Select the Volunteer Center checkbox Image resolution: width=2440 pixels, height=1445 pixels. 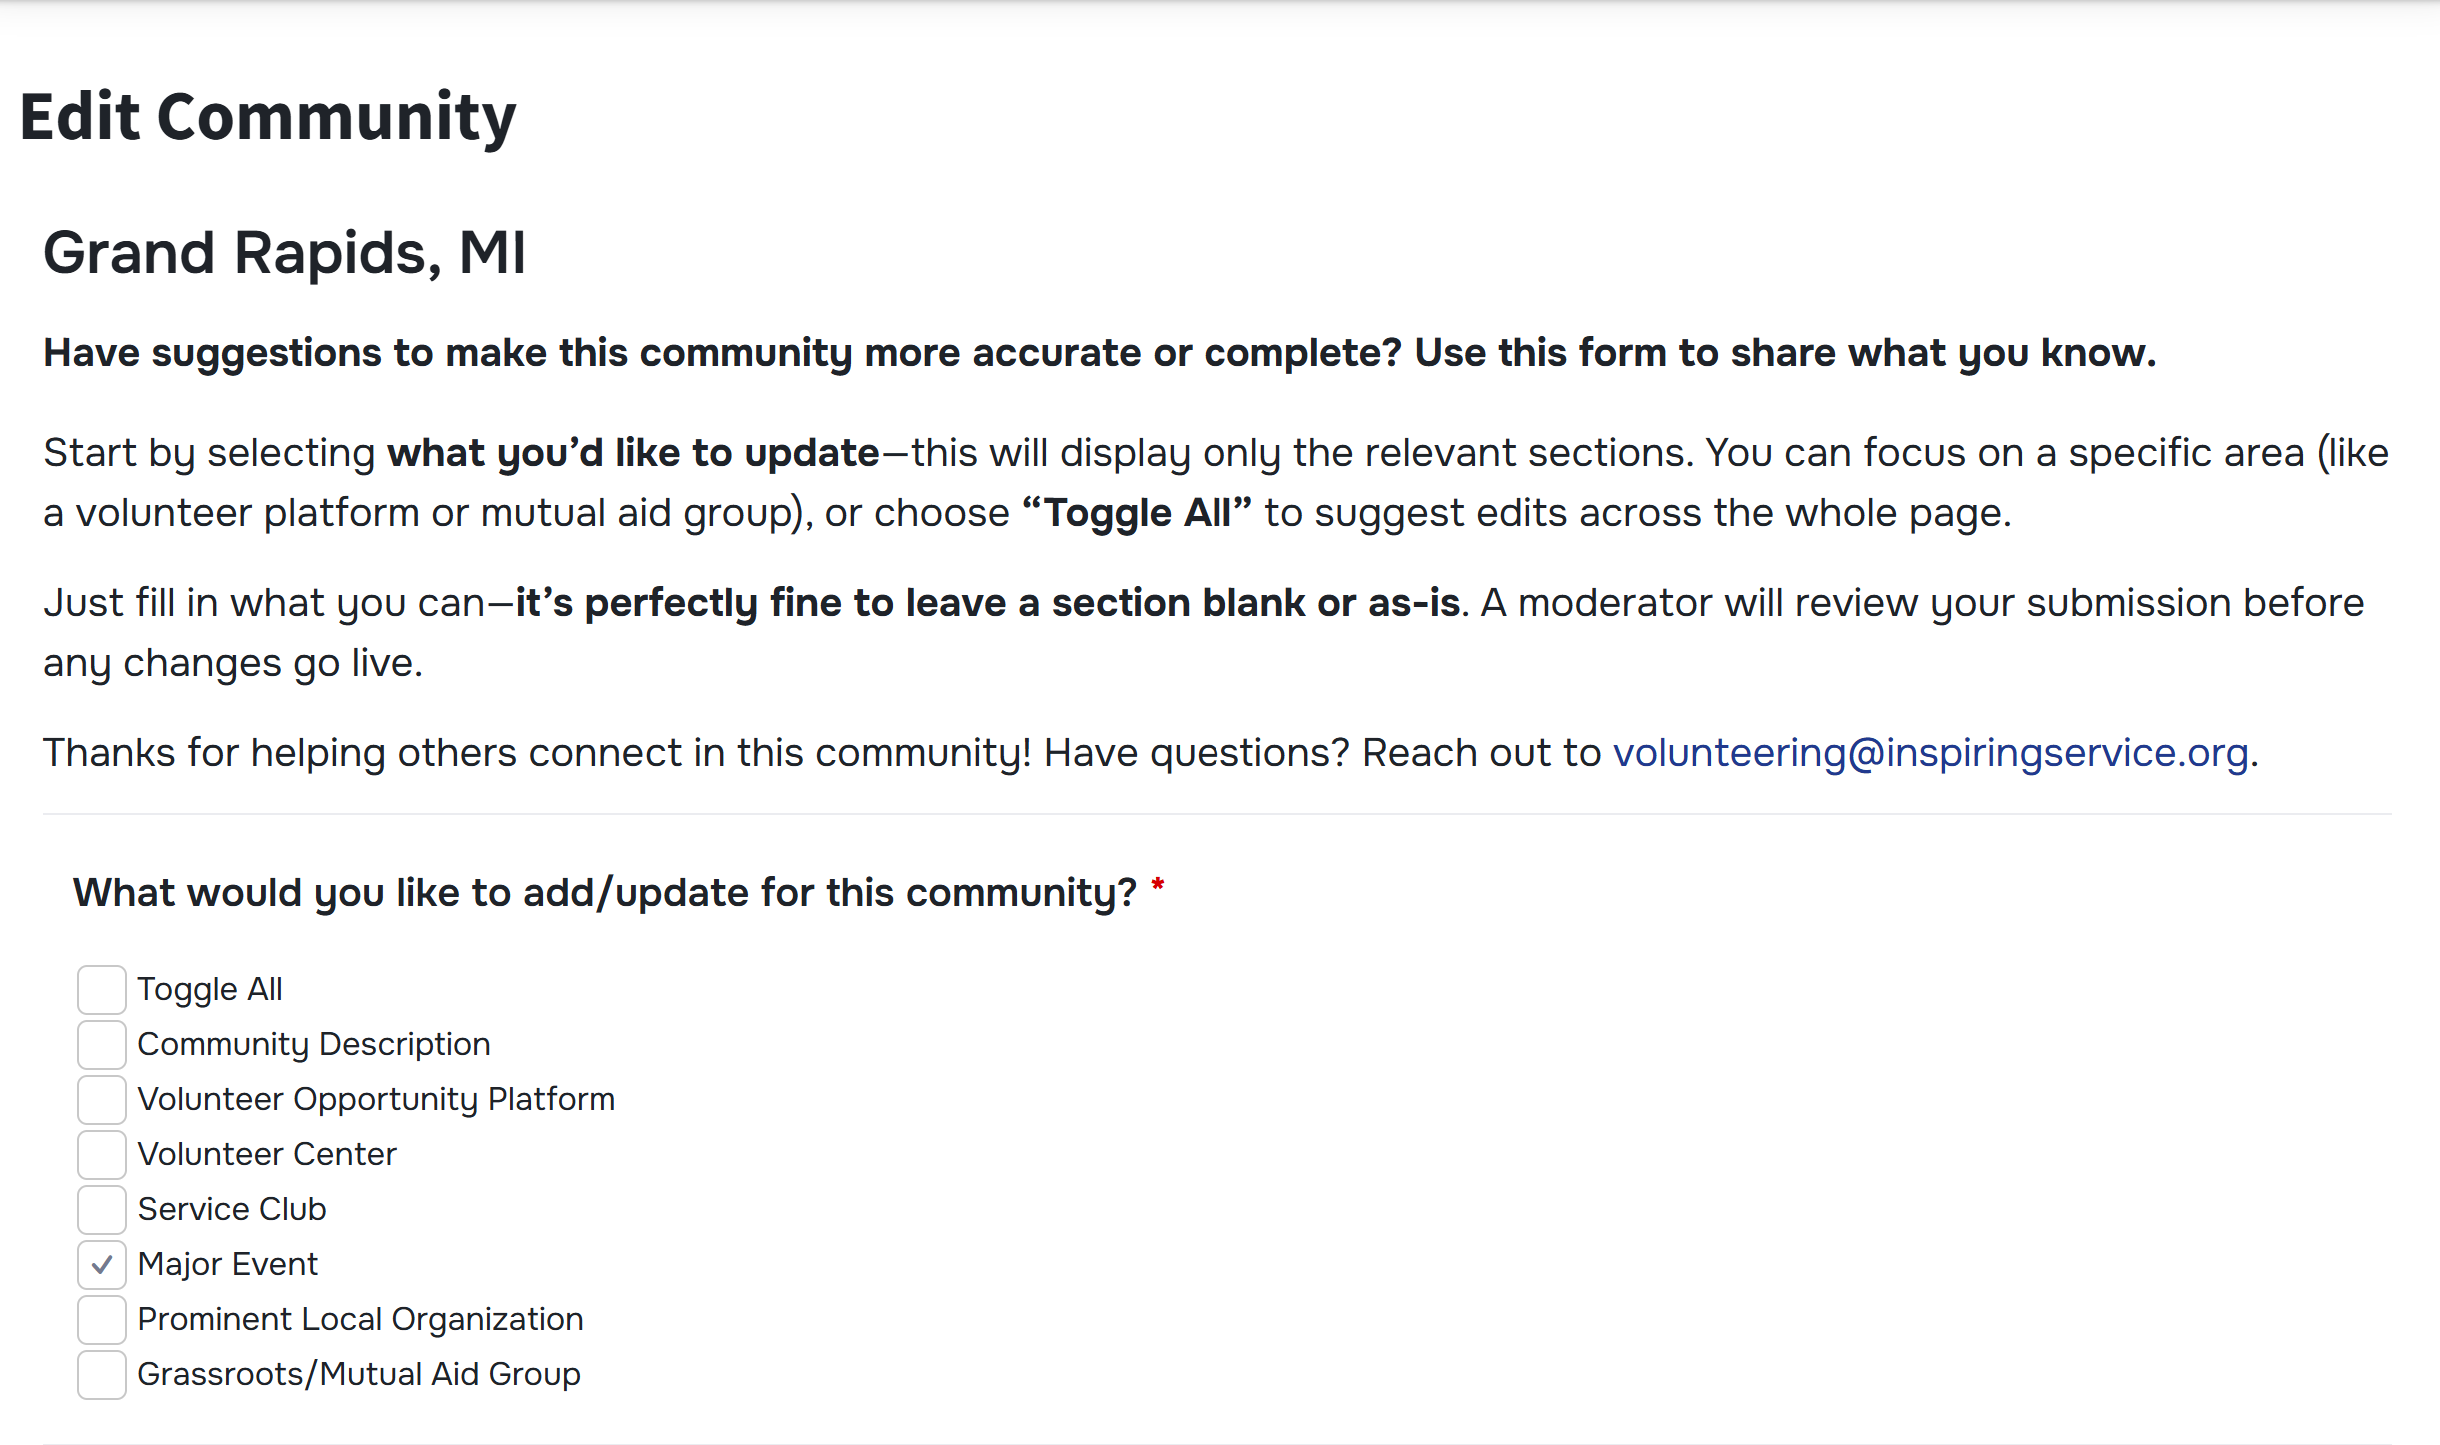tap(102, 1155)
